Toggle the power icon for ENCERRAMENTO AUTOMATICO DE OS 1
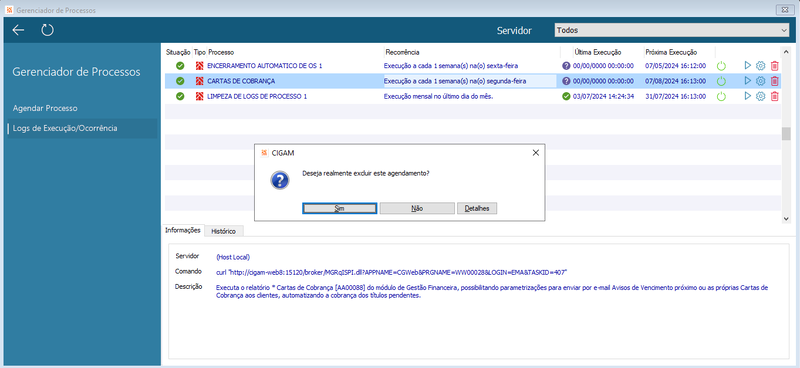The height and width of the screenshot is (368, 800). [721, 66]
